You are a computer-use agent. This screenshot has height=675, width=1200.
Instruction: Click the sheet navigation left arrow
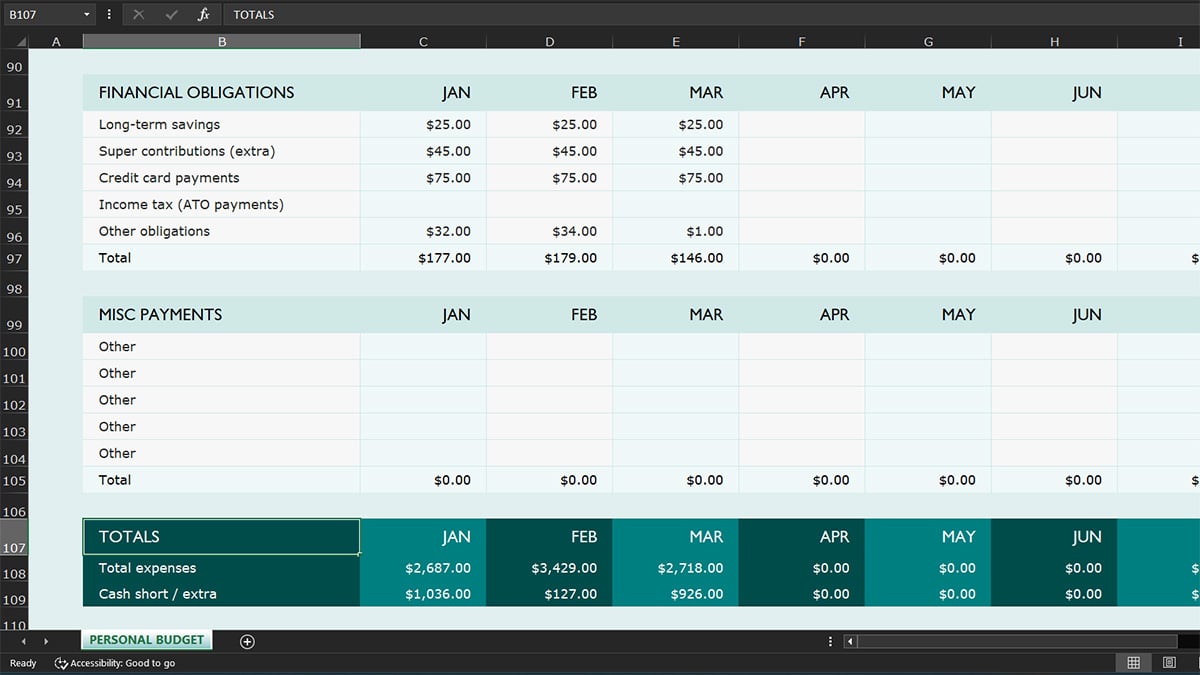coord(22,641)
